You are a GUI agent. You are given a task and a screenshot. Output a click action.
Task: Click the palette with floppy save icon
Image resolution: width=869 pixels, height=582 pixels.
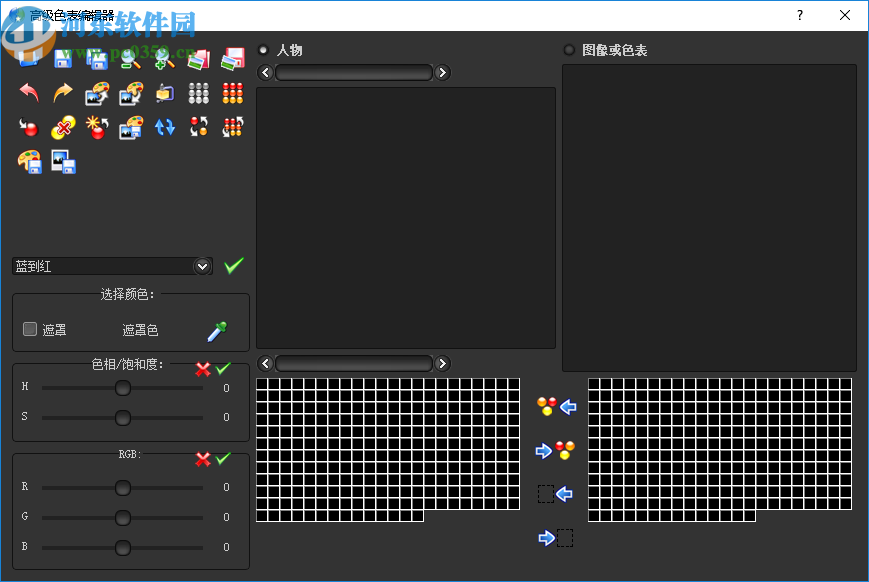29,162
